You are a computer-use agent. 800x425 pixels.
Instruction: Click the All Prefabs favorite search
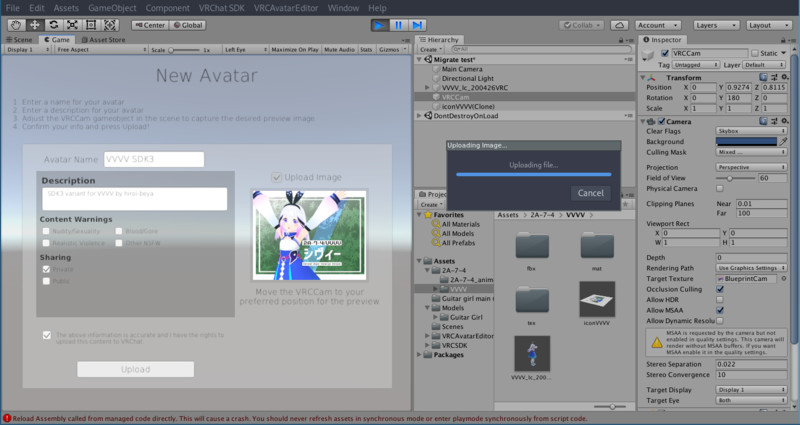click(458, 243)
